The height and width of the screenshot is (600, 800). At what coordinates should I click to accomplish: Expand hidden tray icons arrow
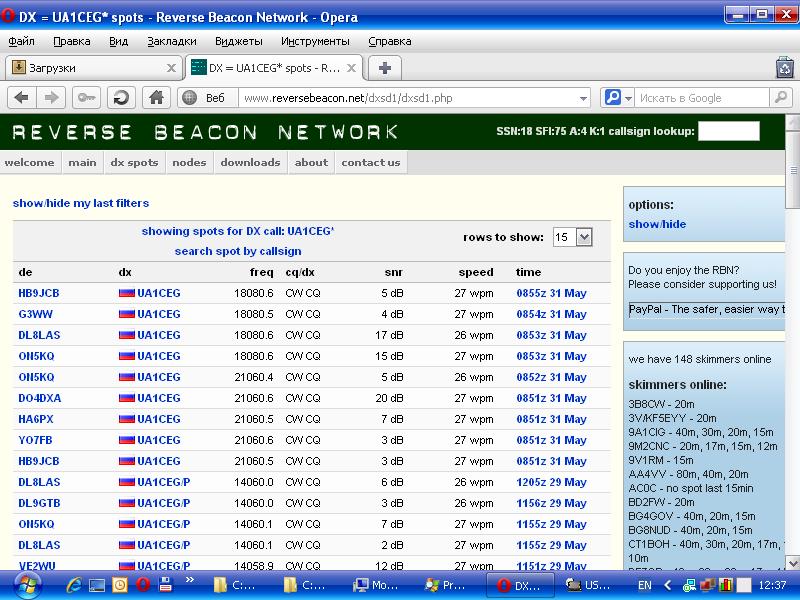667,585
